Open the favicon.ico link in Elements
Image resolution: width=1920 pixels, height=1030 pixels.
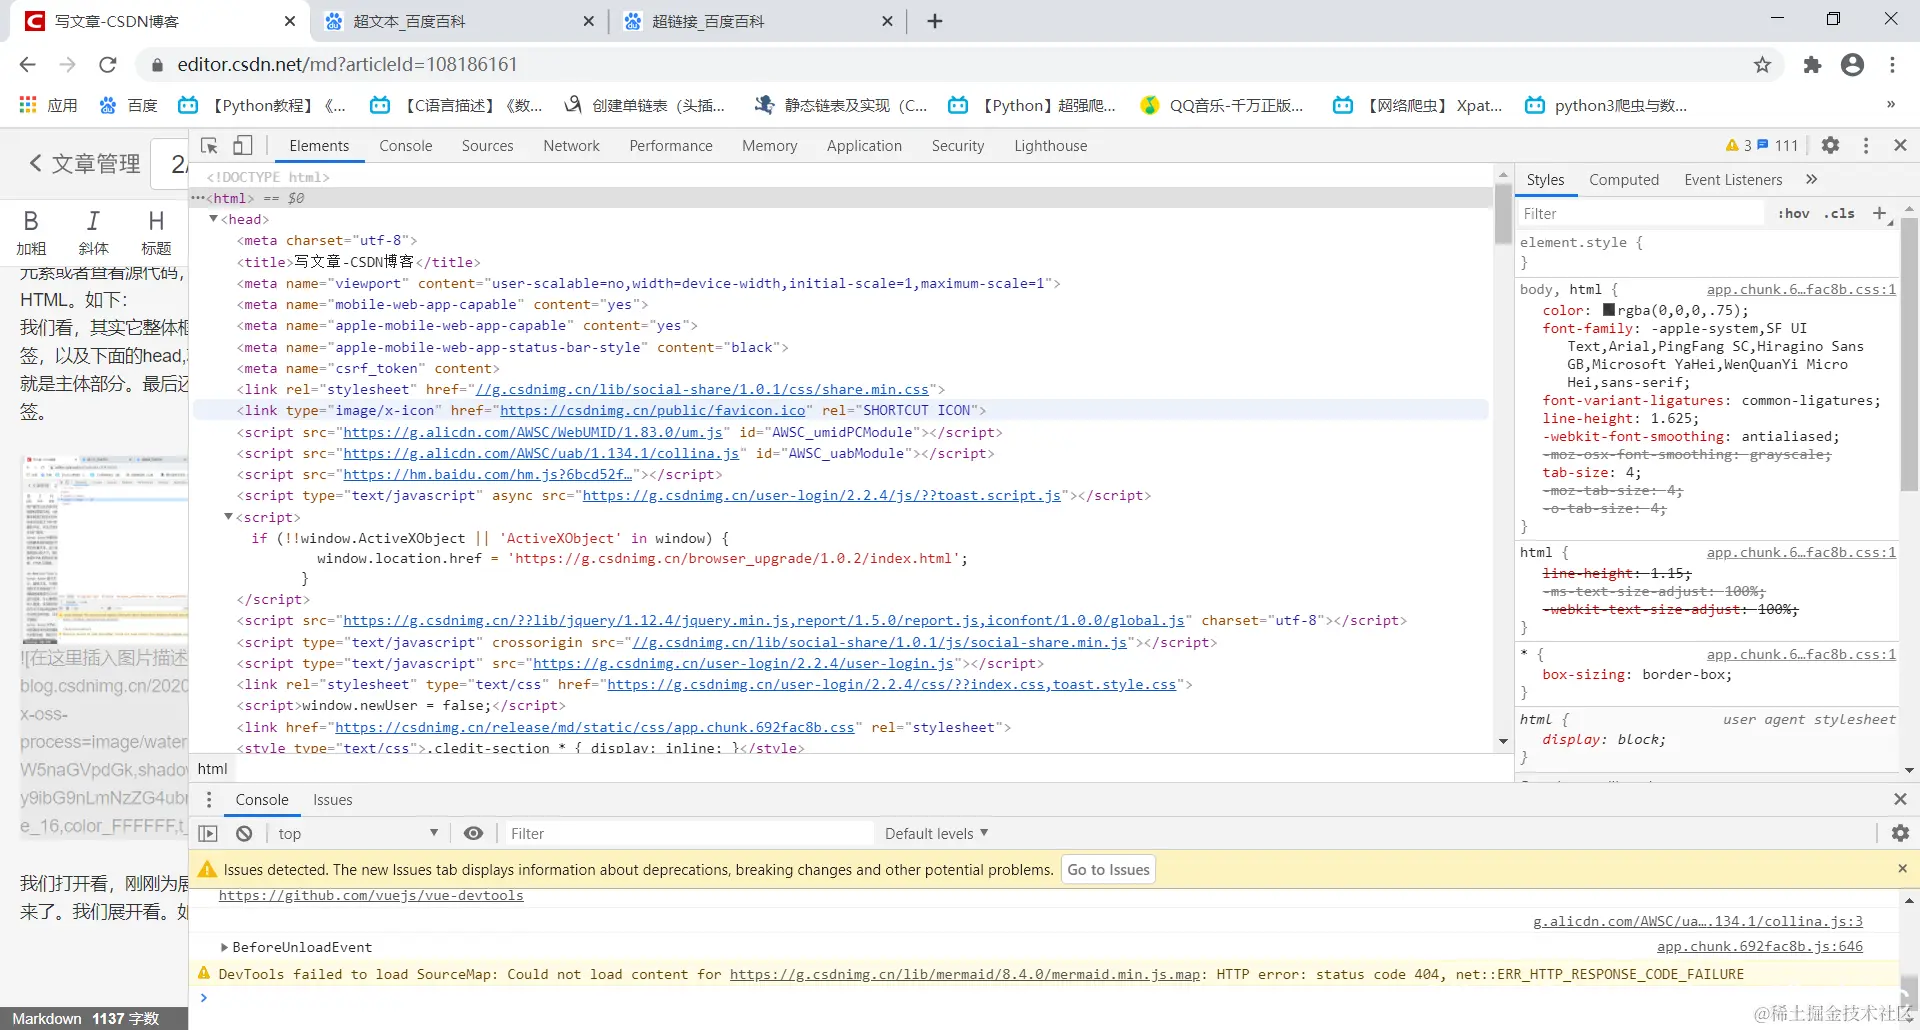pyautogui.click(x=653, y=410)
